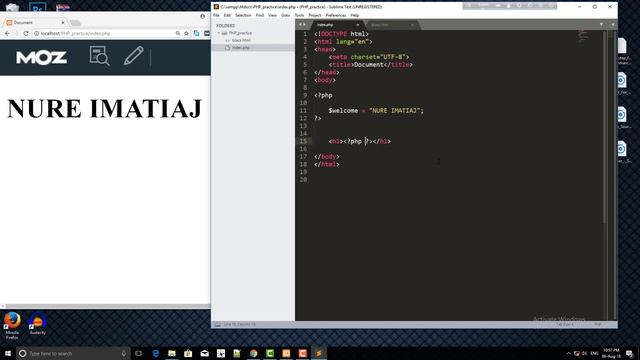Collapse the PHP_practice folder in sidebar

point(219,33)
